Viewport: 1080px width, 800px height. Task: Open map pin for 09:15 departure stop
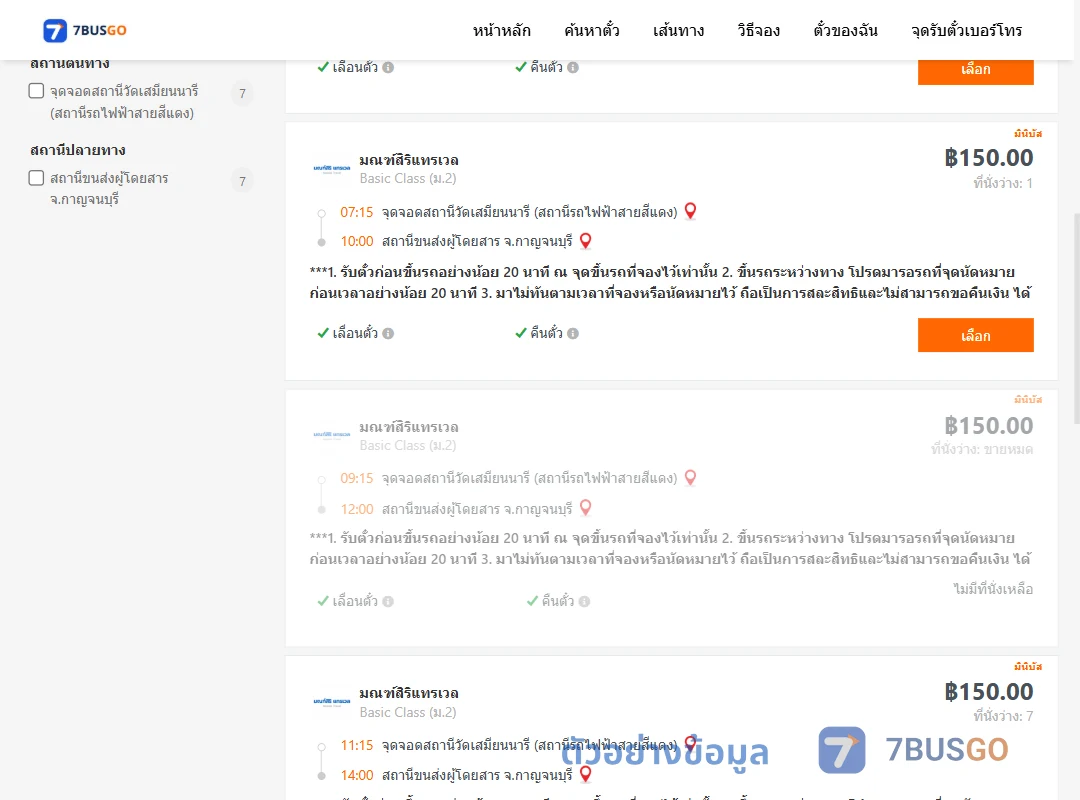[x=690, y=478]
